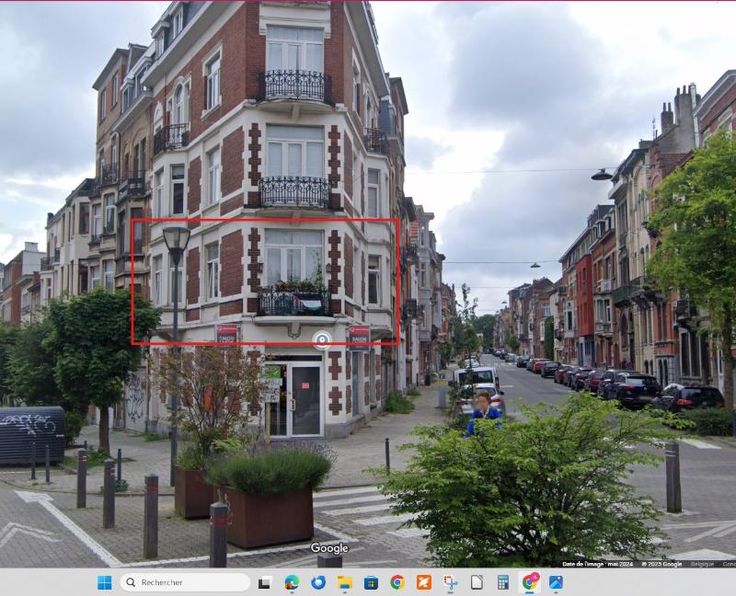Switch to Chrome window with notification badge
736x596 pixels.
[x=530, y=582]
